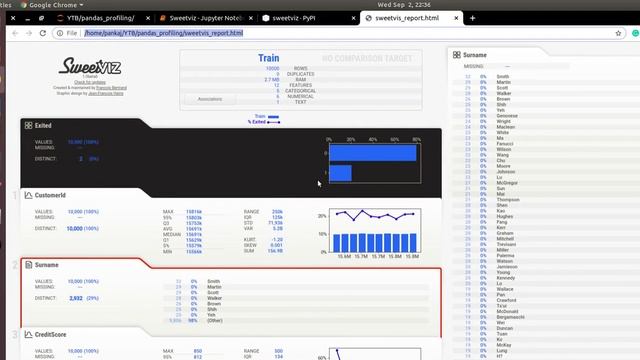
Task: Expand the CustomerId feature section
Action: click(50, 196)
